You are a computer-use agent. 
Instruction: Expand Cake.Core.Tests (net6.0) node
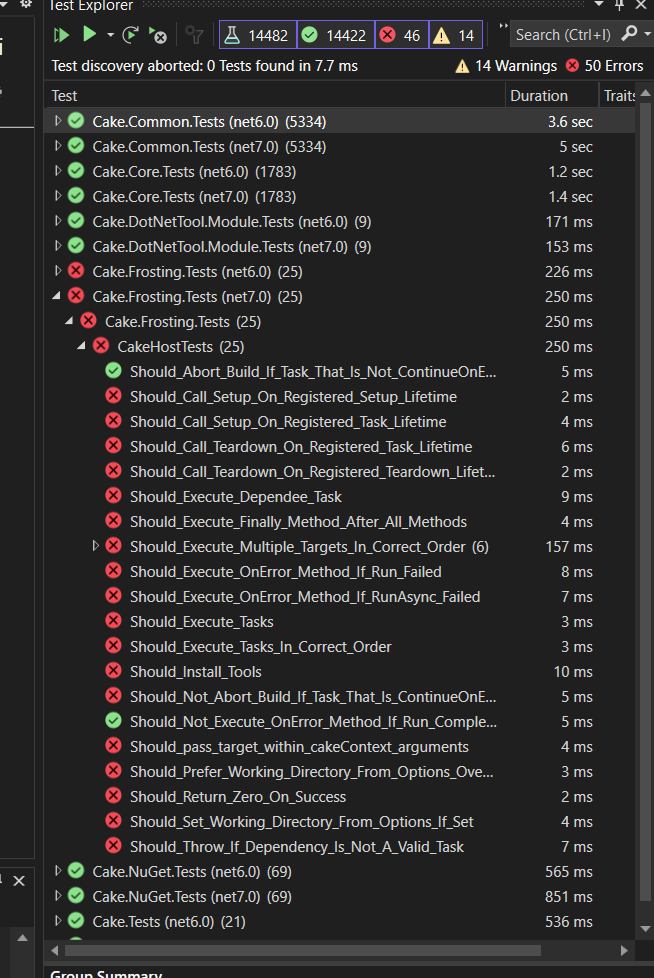click(57, 171)
